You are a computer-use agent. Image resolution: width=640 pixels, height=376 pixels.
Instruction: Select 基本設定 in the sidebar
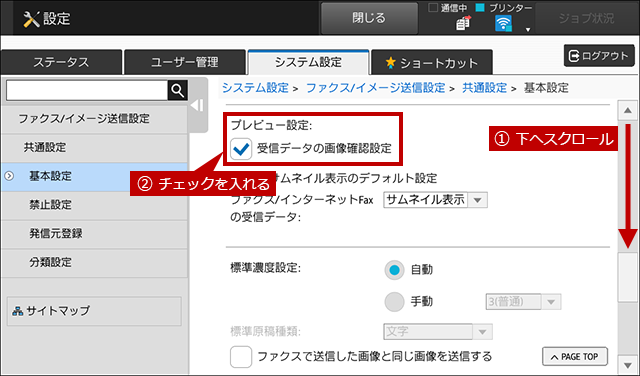click(94, 176)
